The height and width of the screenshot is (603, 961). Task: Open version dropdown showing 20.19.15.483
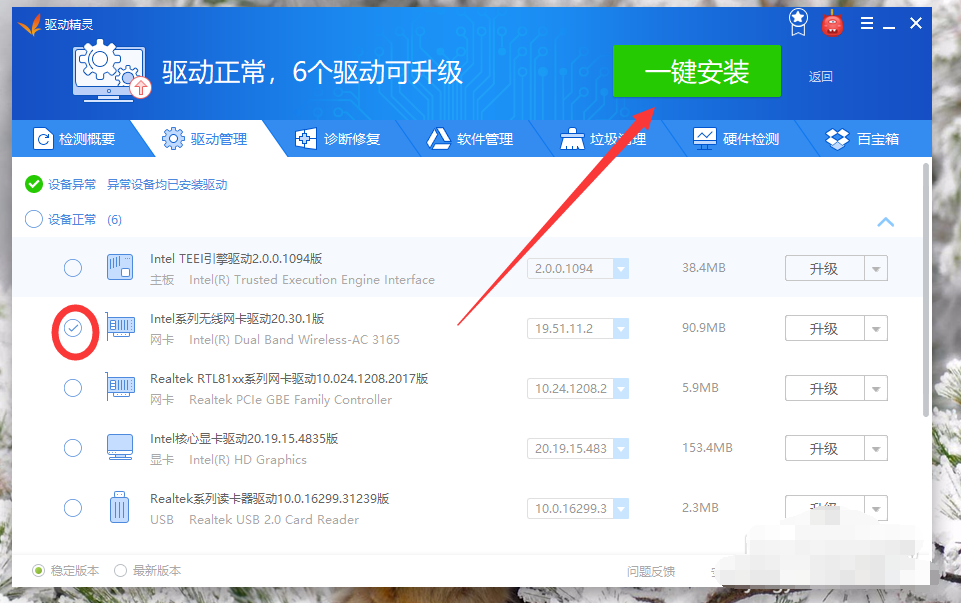621,449
